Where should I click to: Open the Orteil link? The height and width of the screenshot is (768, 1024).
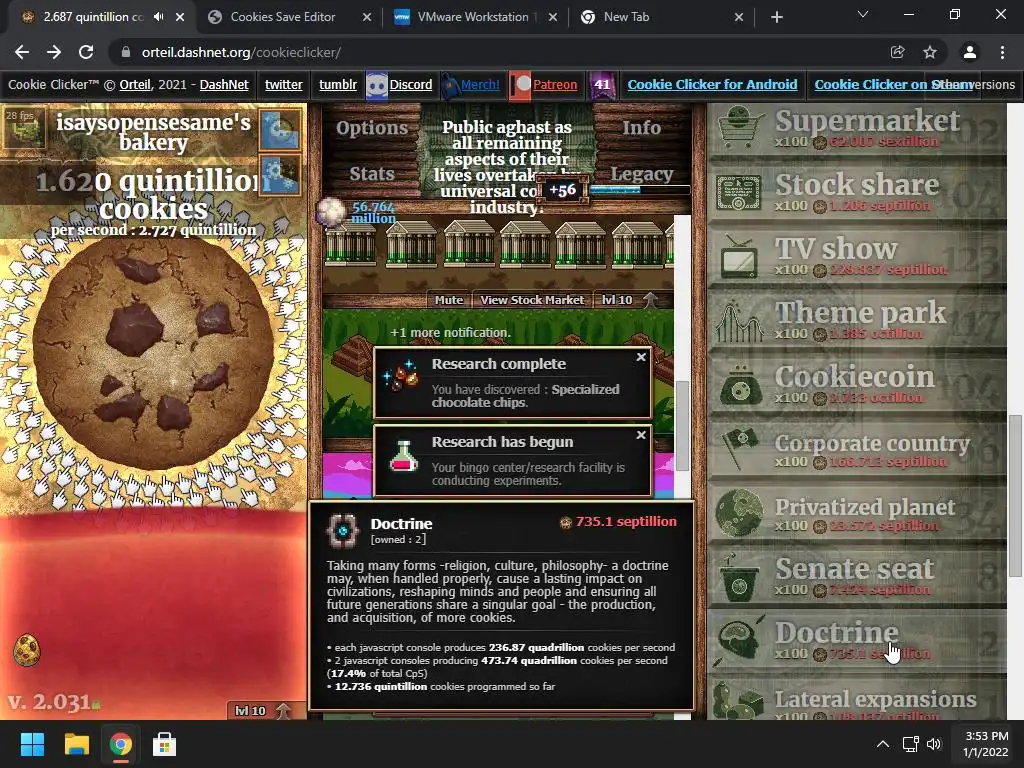135,85
